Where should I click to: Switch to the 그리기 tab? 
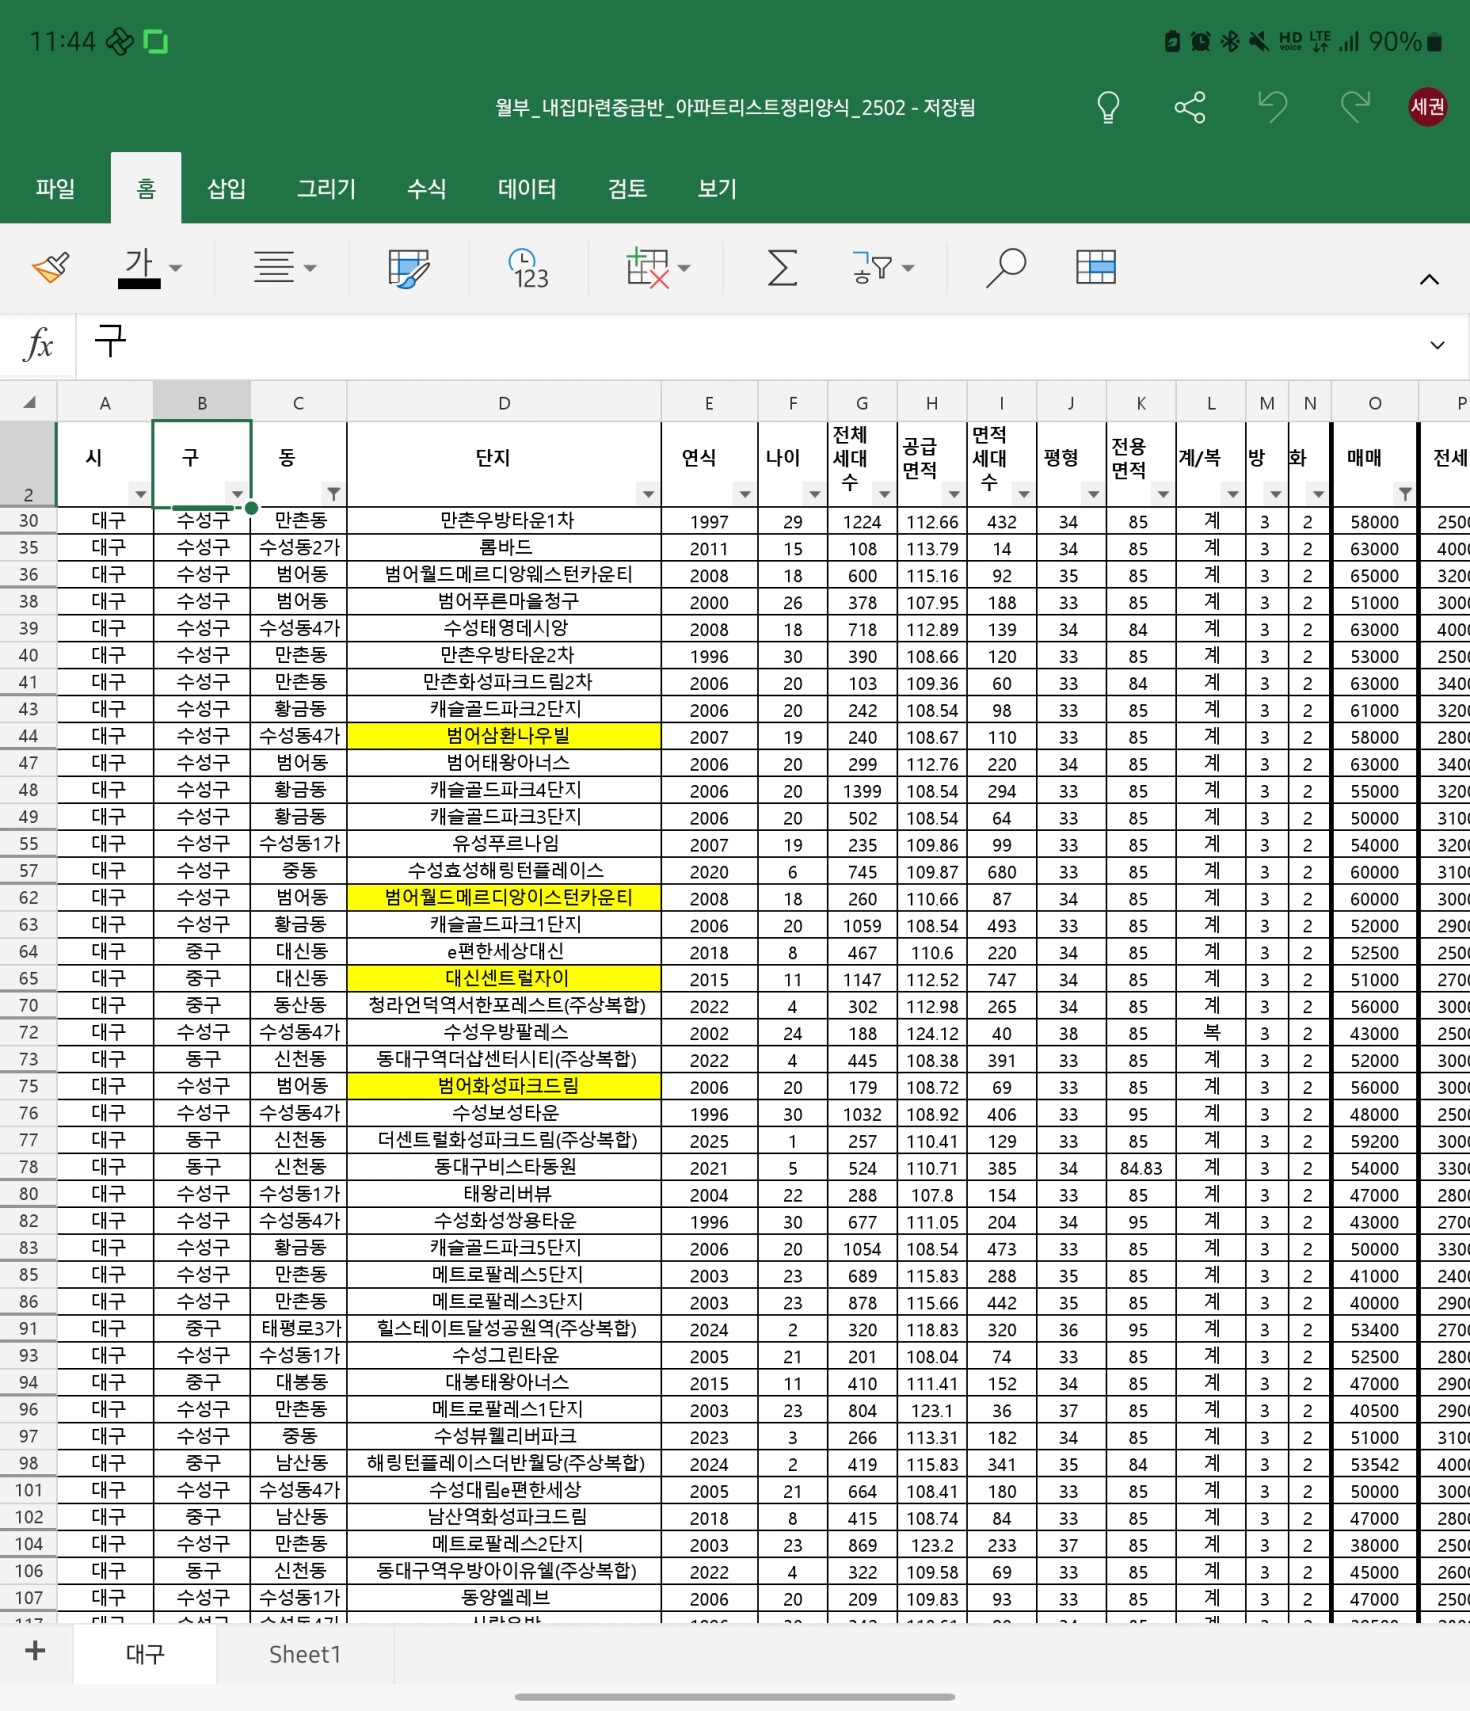tap(327, 188)
